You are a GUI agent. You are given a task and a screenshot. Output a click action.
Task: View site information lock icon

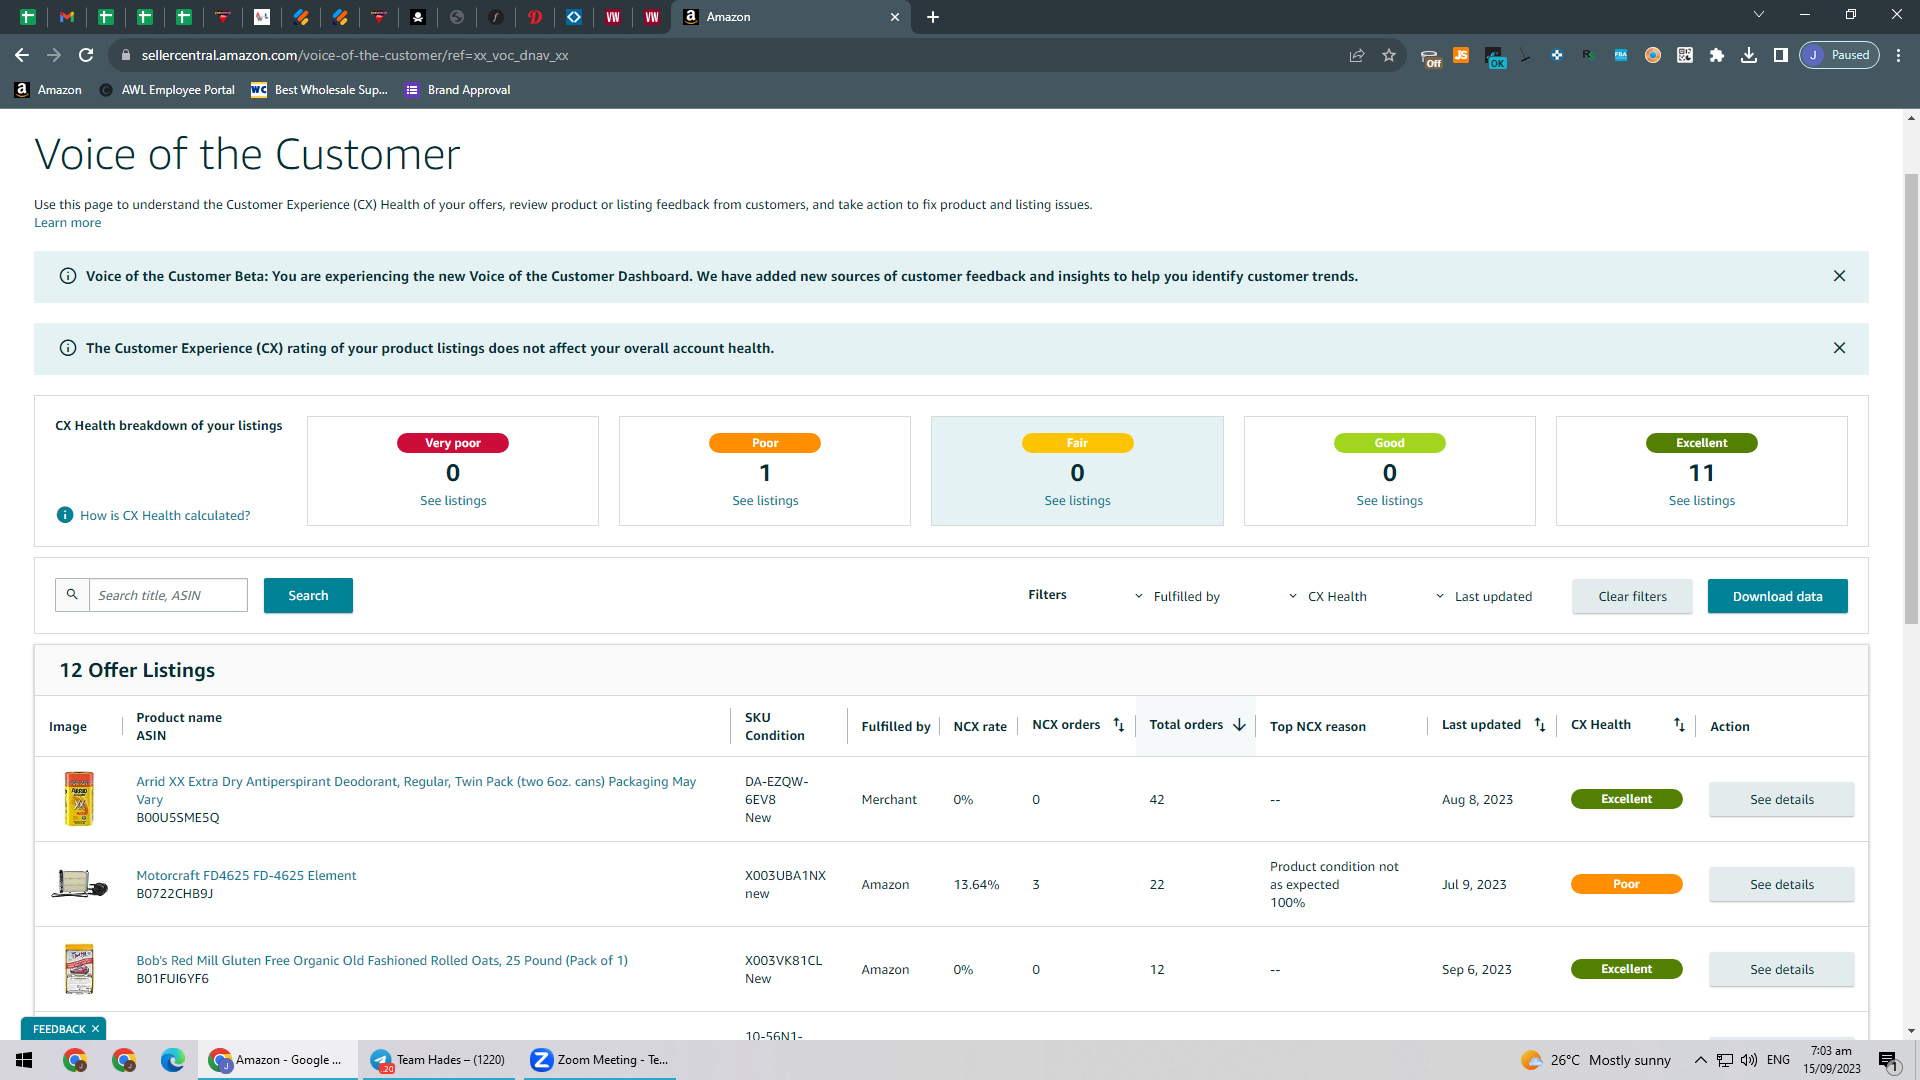click(125, 55)
